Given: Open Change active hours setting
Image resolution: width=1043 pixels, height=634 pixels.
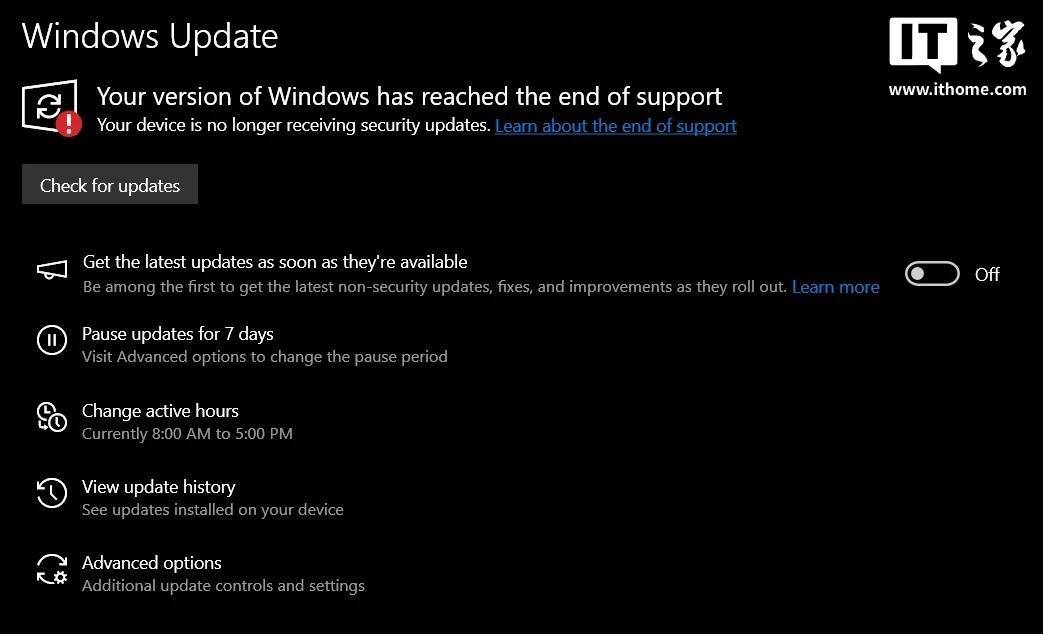Looking at the screenshot, I should [x=160, y=411].
